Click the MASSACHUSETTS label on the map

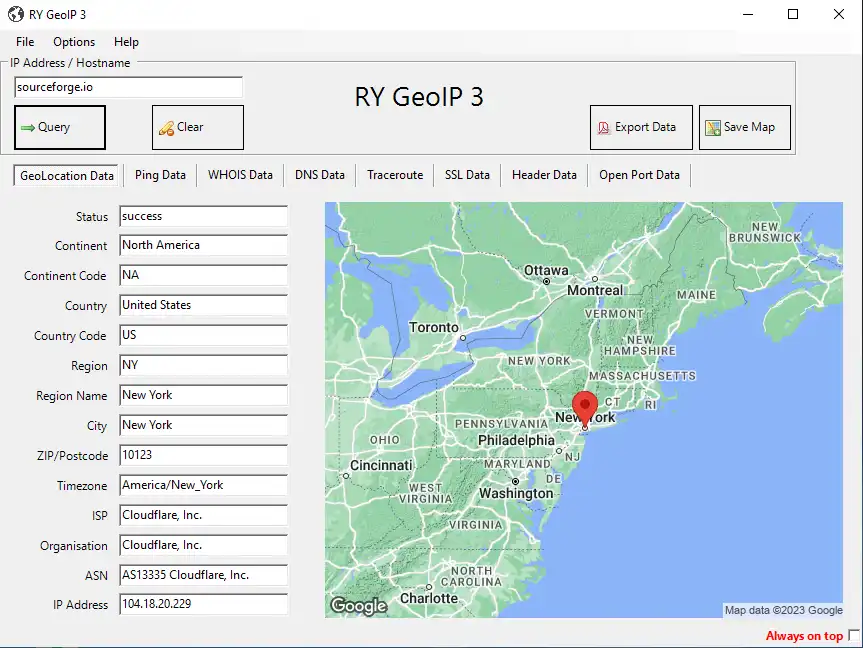pyautogui.click(x=642, y=376)
